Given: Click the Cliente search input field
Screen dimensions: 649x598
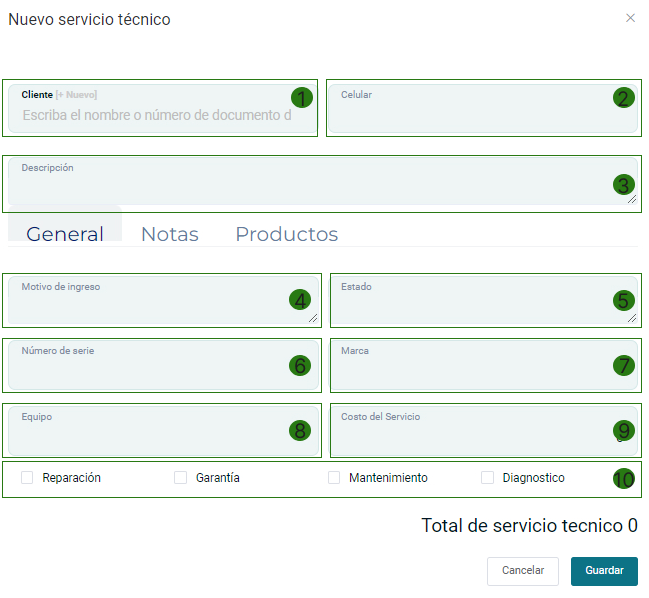Looking at the screenshot, I should pyautogui.click(x=155, y=115).
